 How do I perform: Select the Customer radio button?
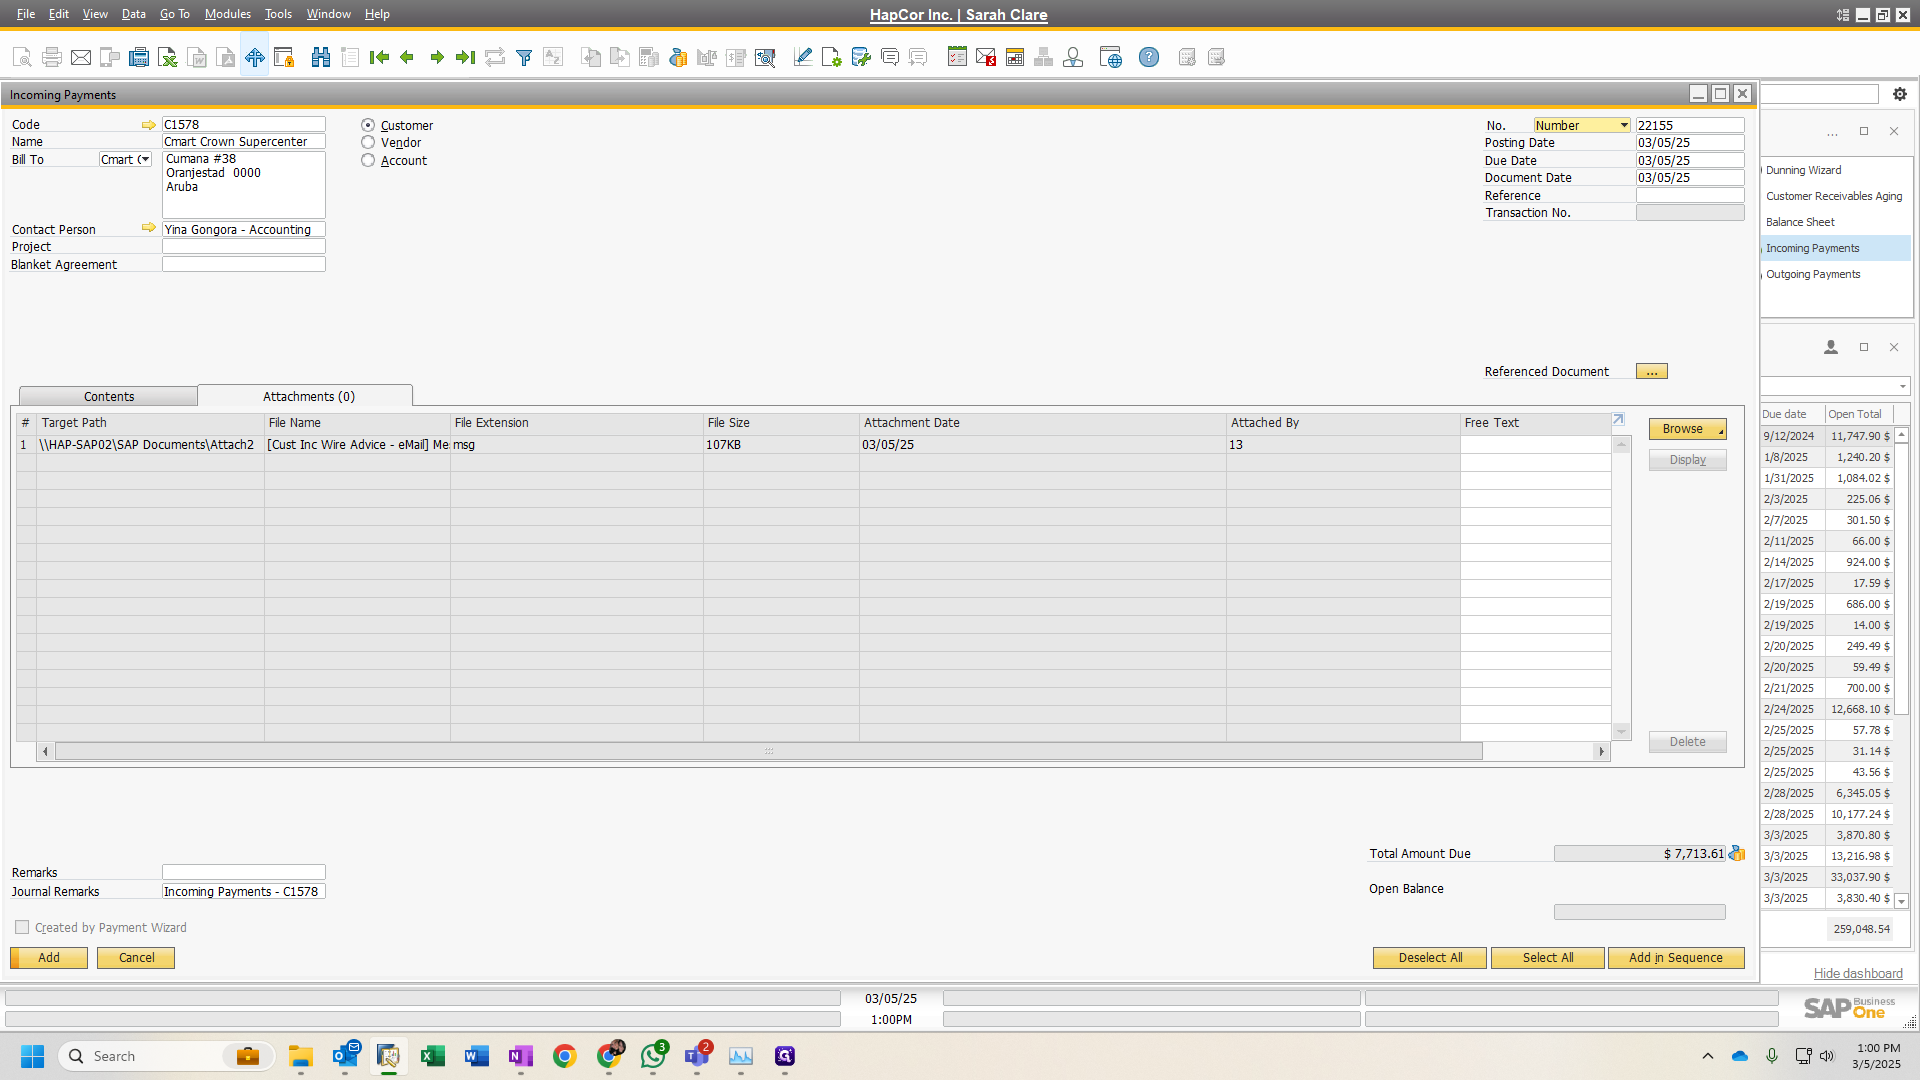[368, 125]
